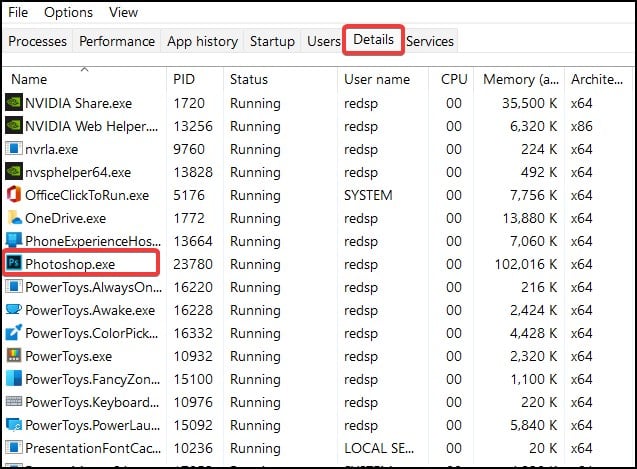Switch to the Services tab

(x=430, y=41)
